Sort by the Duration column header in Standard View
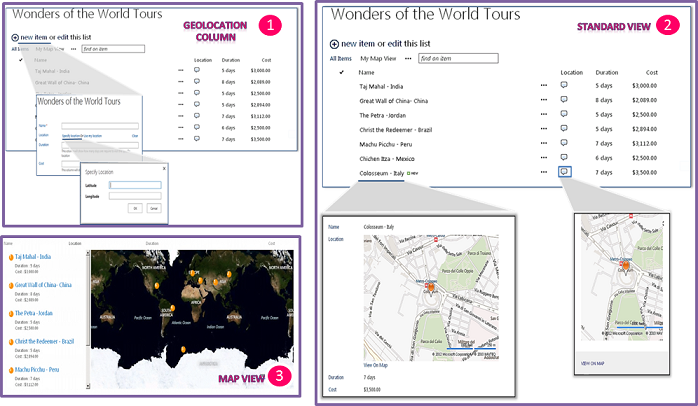The height and width of the screenshot is (406, 698). pos(607,72)
